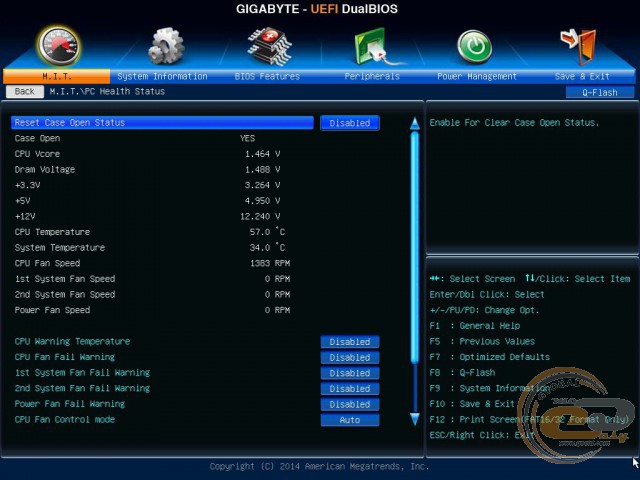Open the System Information gears icon

pos(166,46)
